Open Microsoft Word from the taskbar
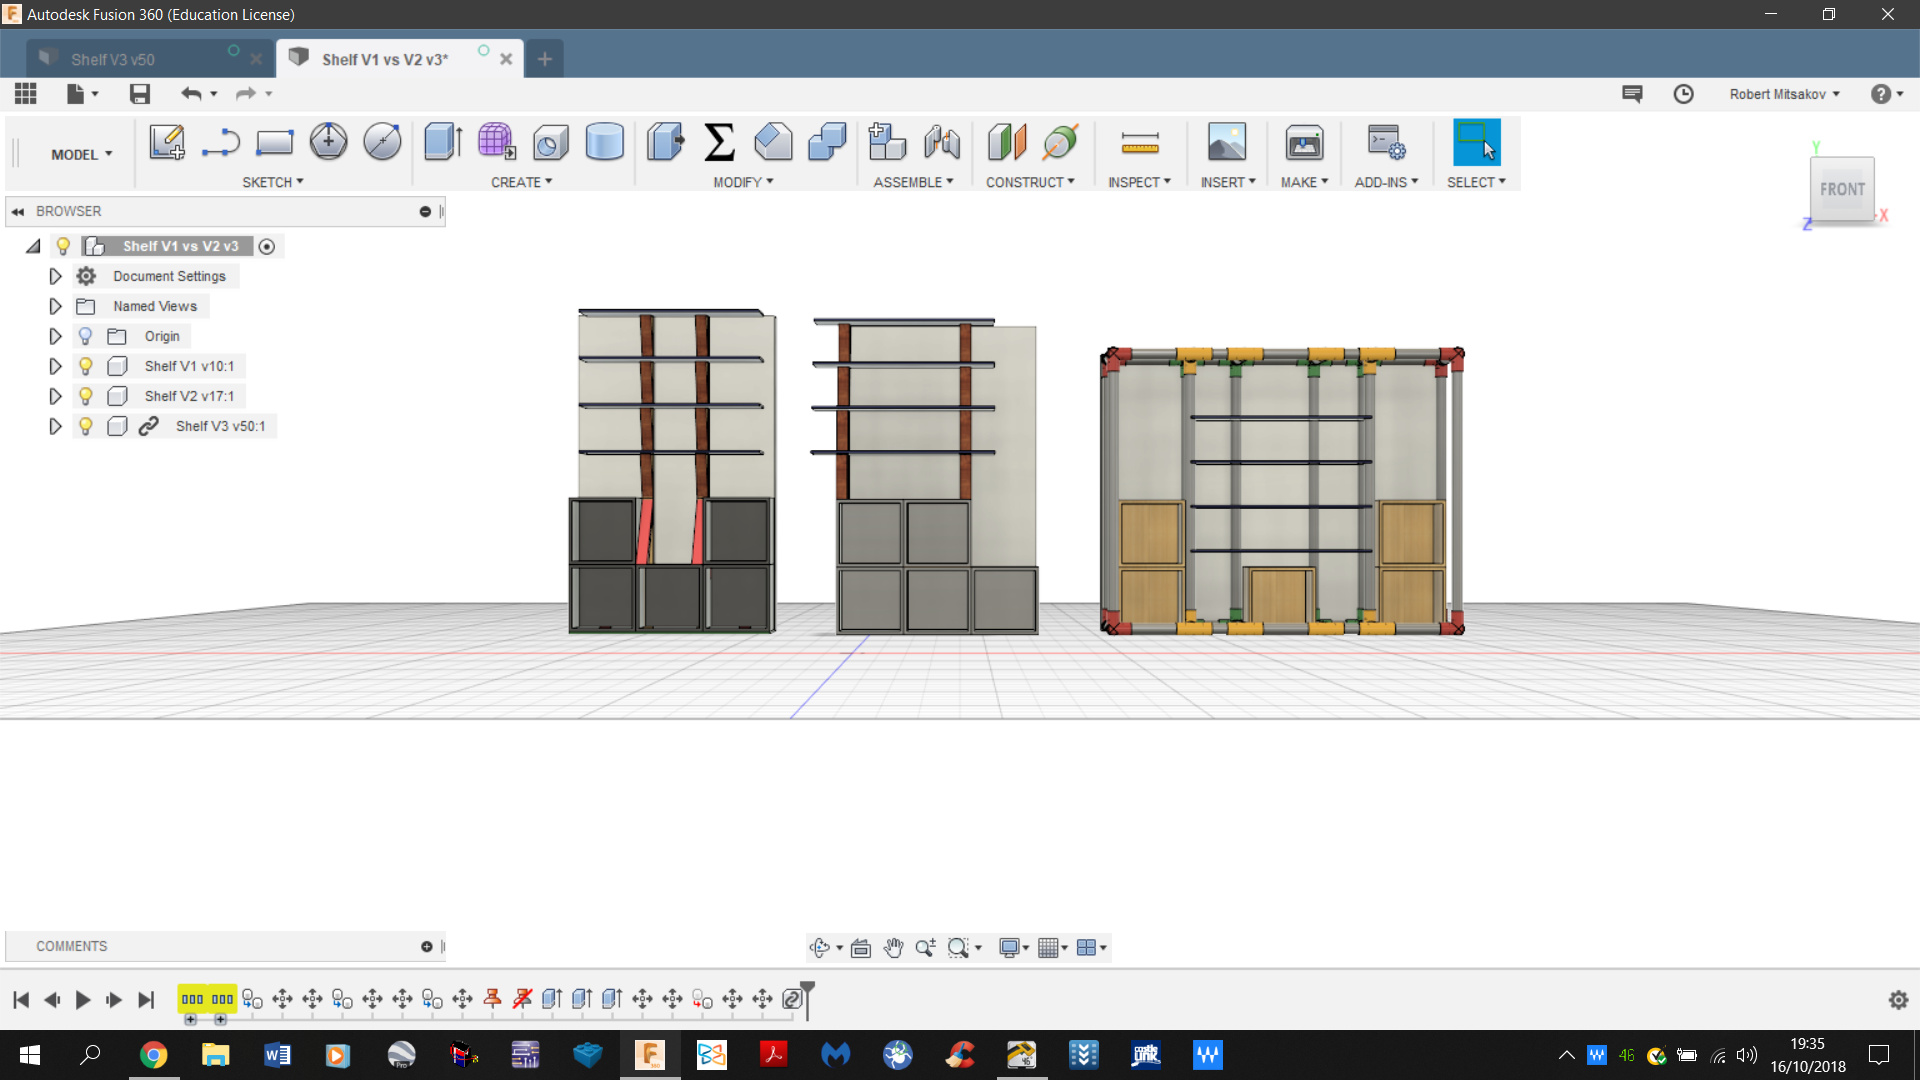Viewport: 1920px width, 1080px height. pyautogui.click(x=277, y=1055)
